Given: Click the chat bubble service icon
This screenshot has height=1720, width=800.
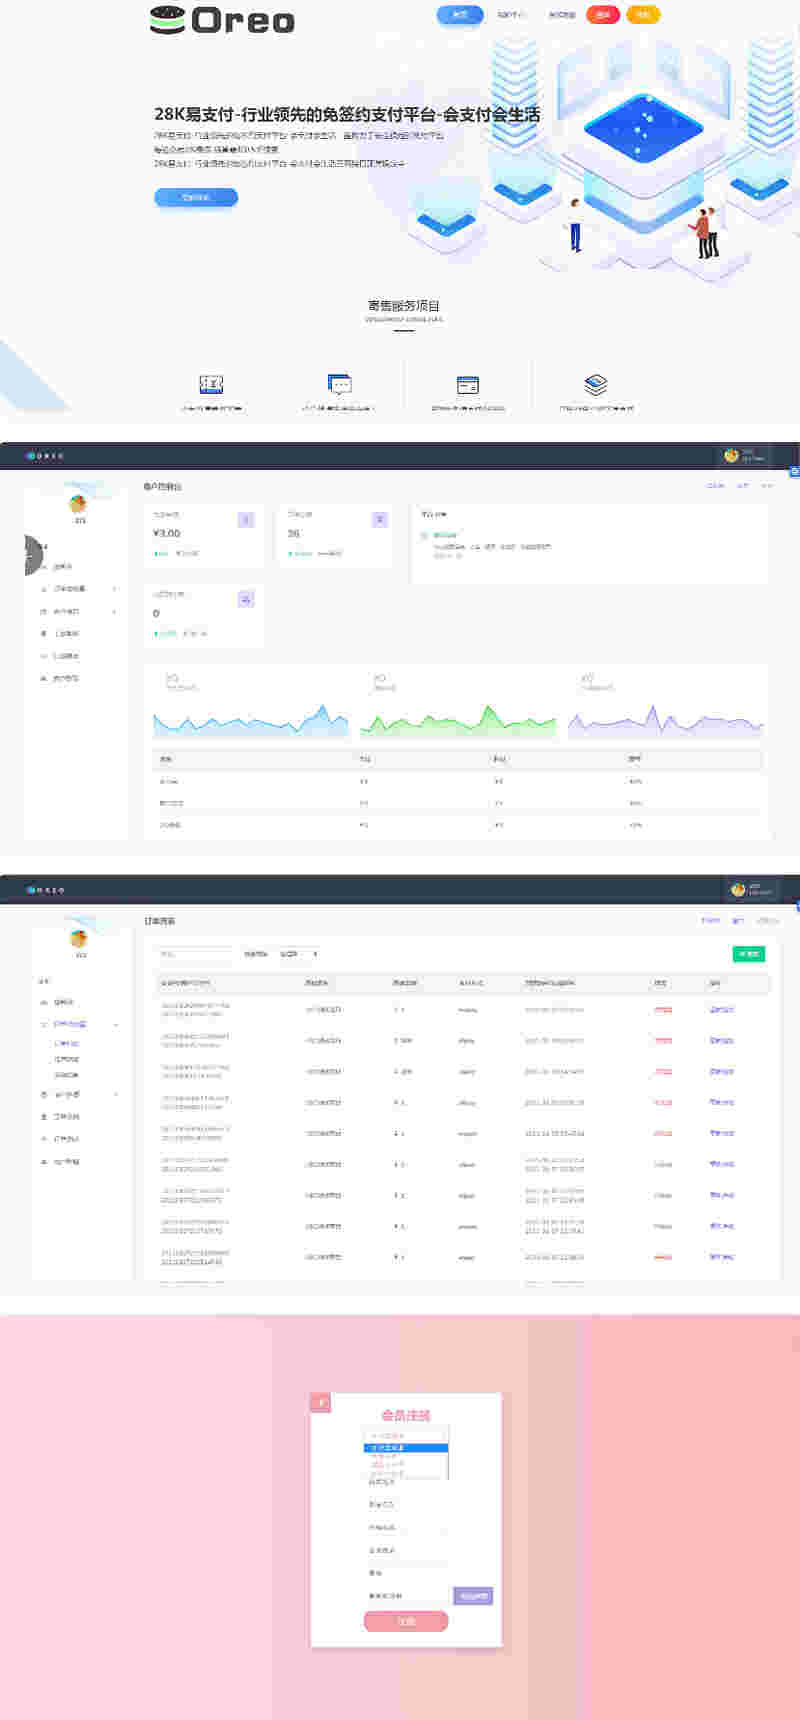Looking at the screenshot, I should tap(340, 384).
